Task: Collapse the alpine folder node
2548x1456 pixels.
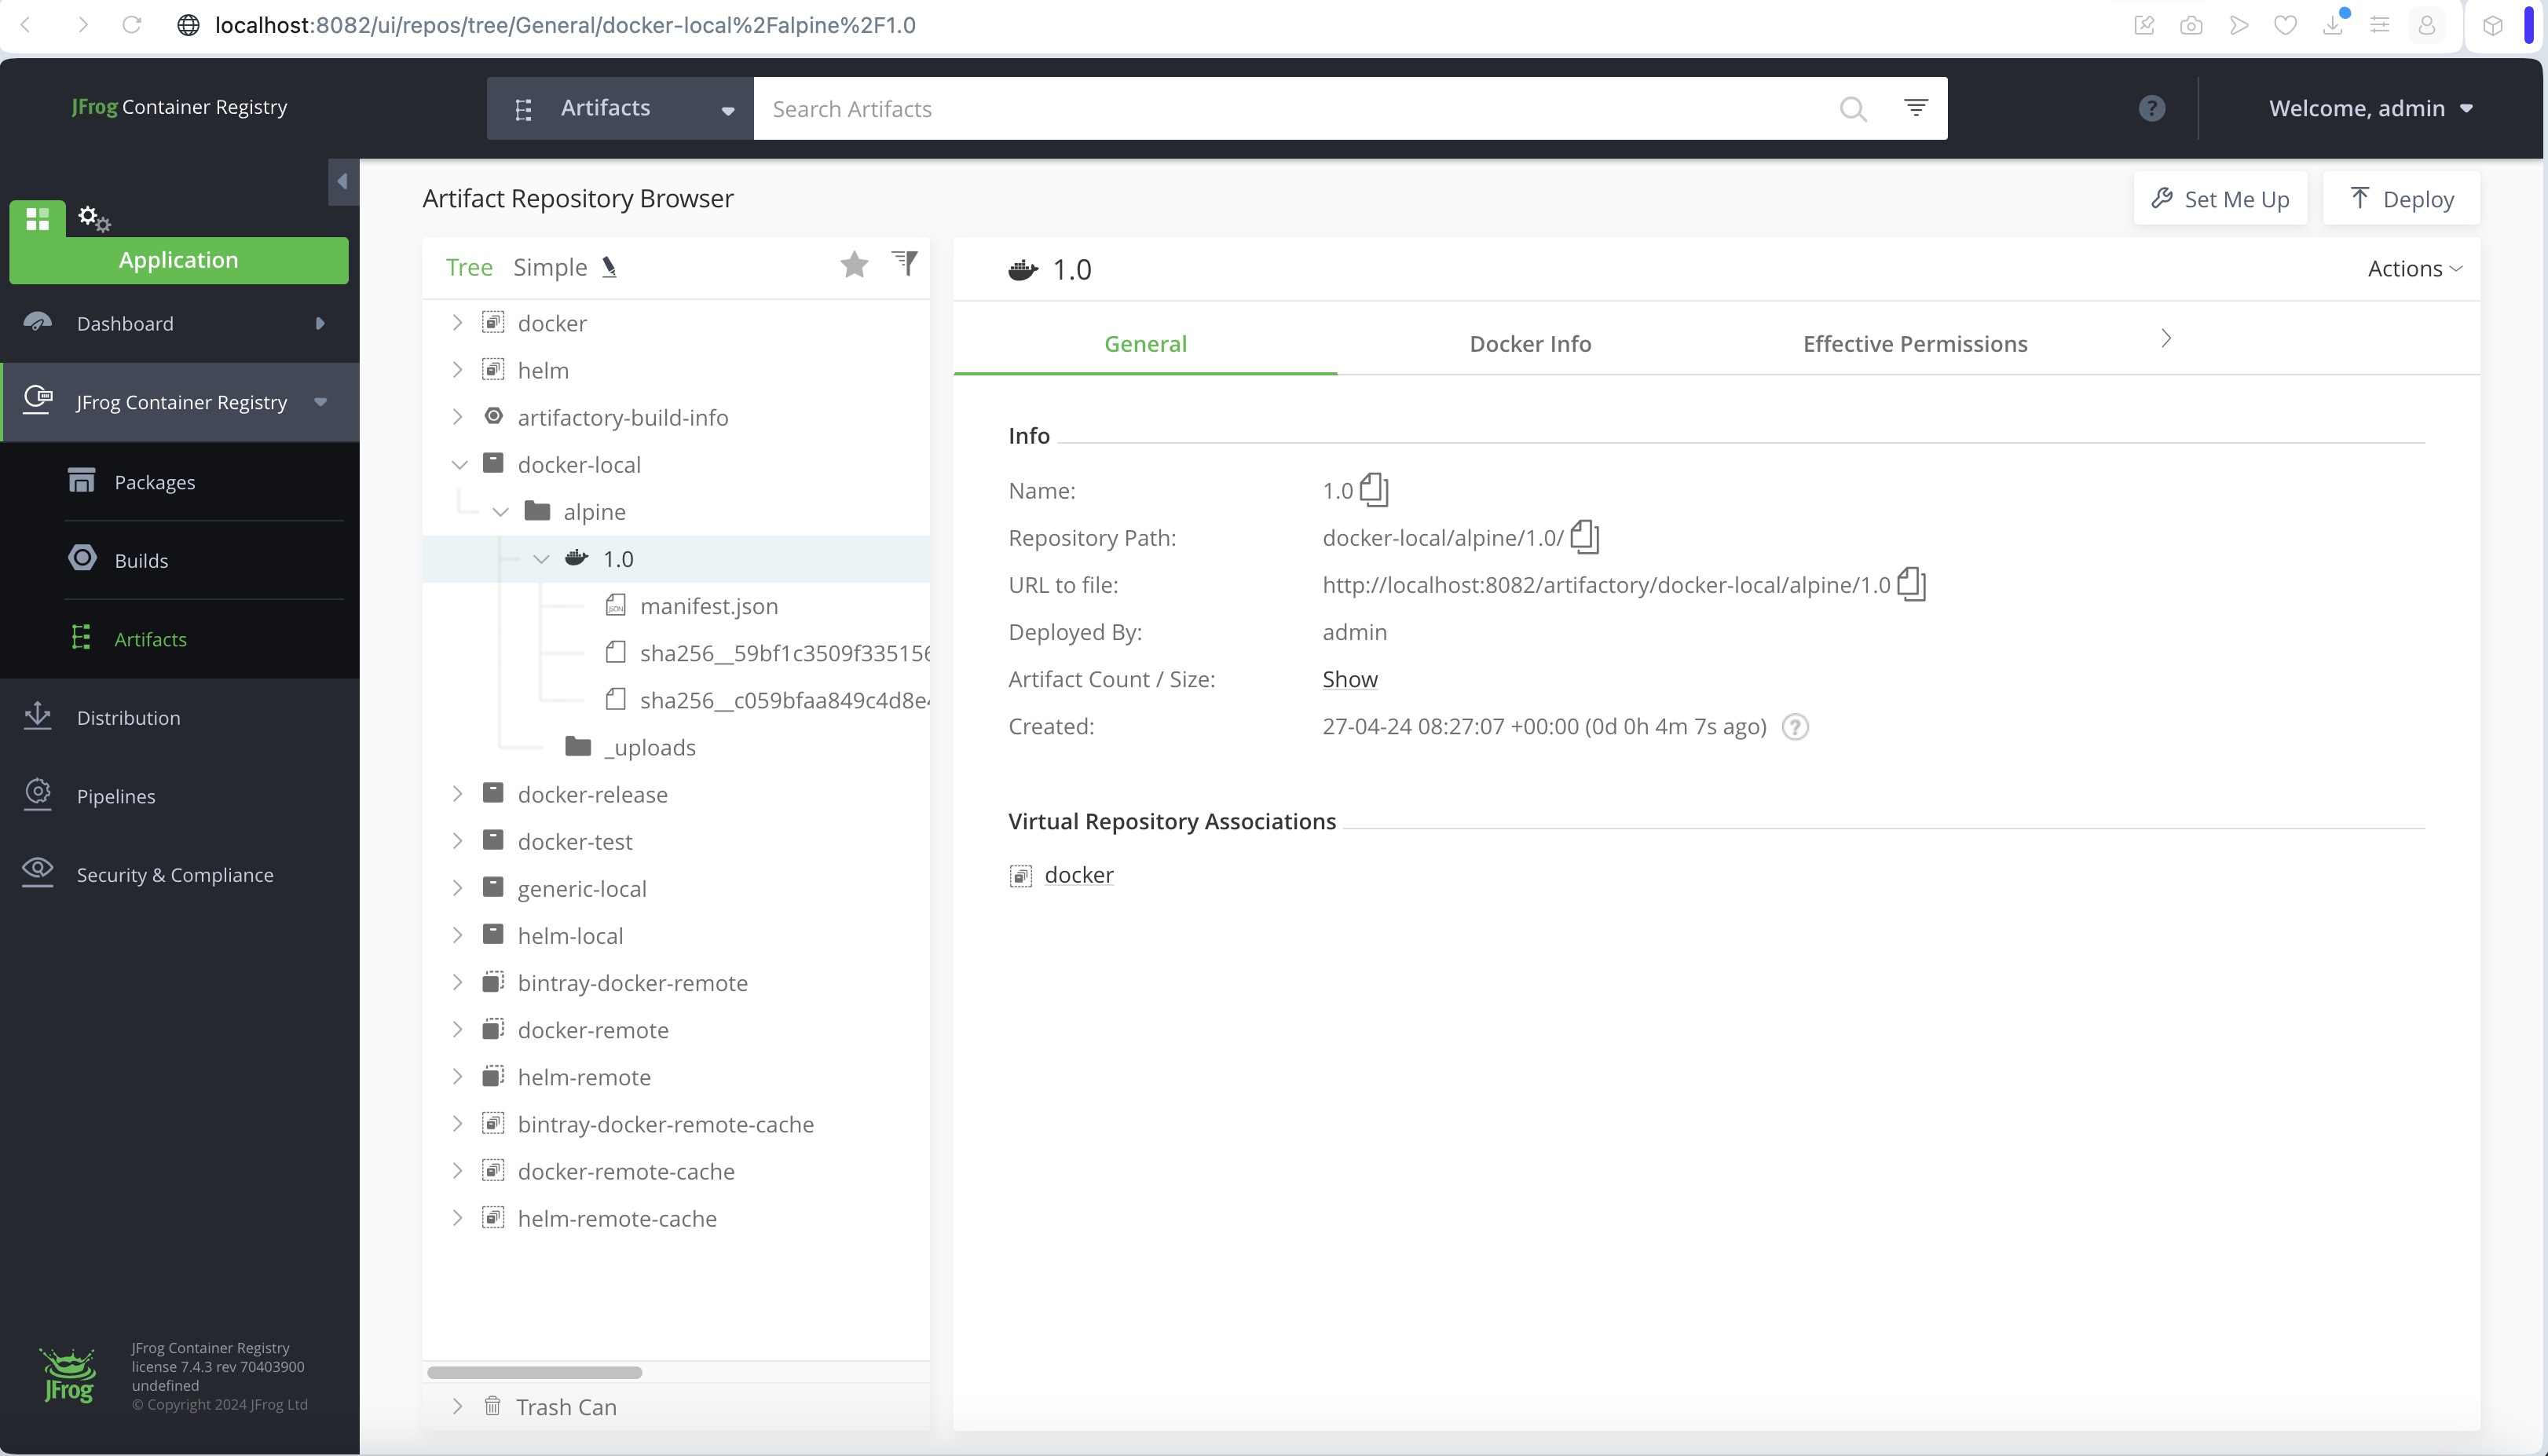Action: pos(501,511)
